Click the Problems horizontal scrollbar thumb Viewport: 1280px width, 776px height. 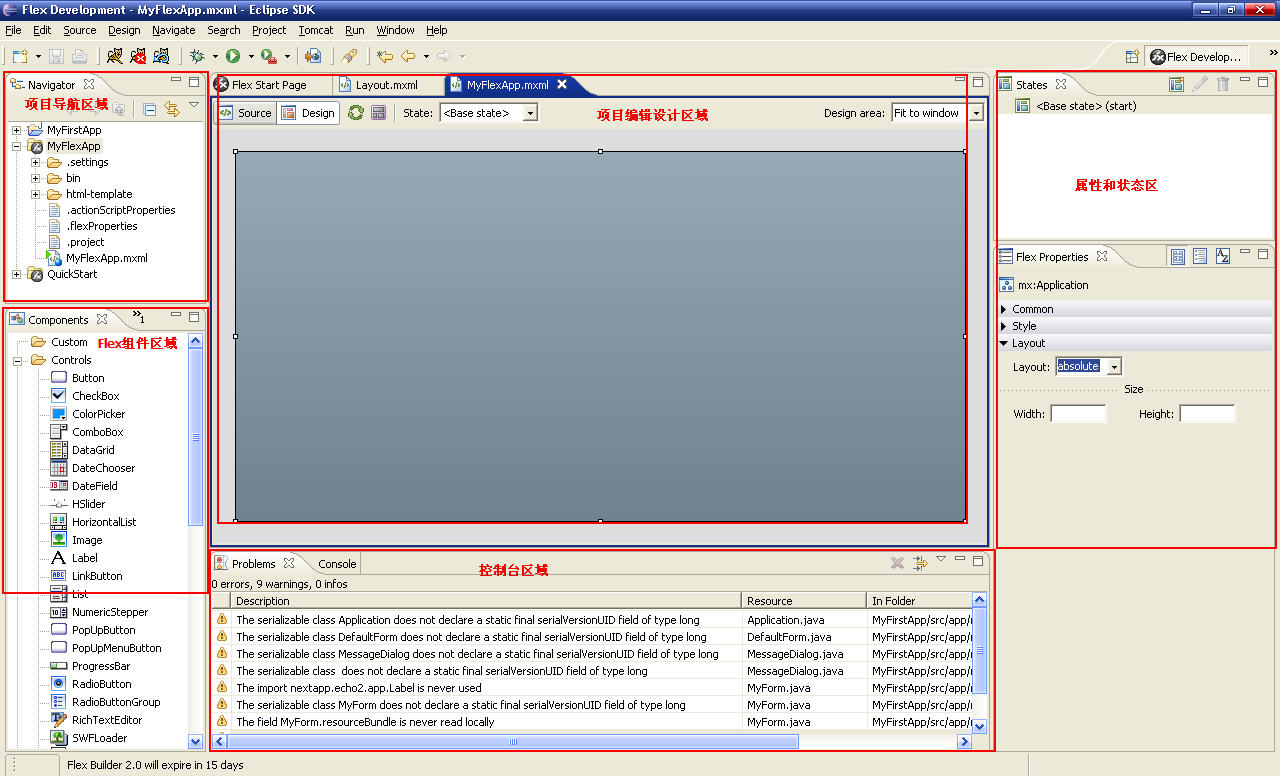pos(513,742)
